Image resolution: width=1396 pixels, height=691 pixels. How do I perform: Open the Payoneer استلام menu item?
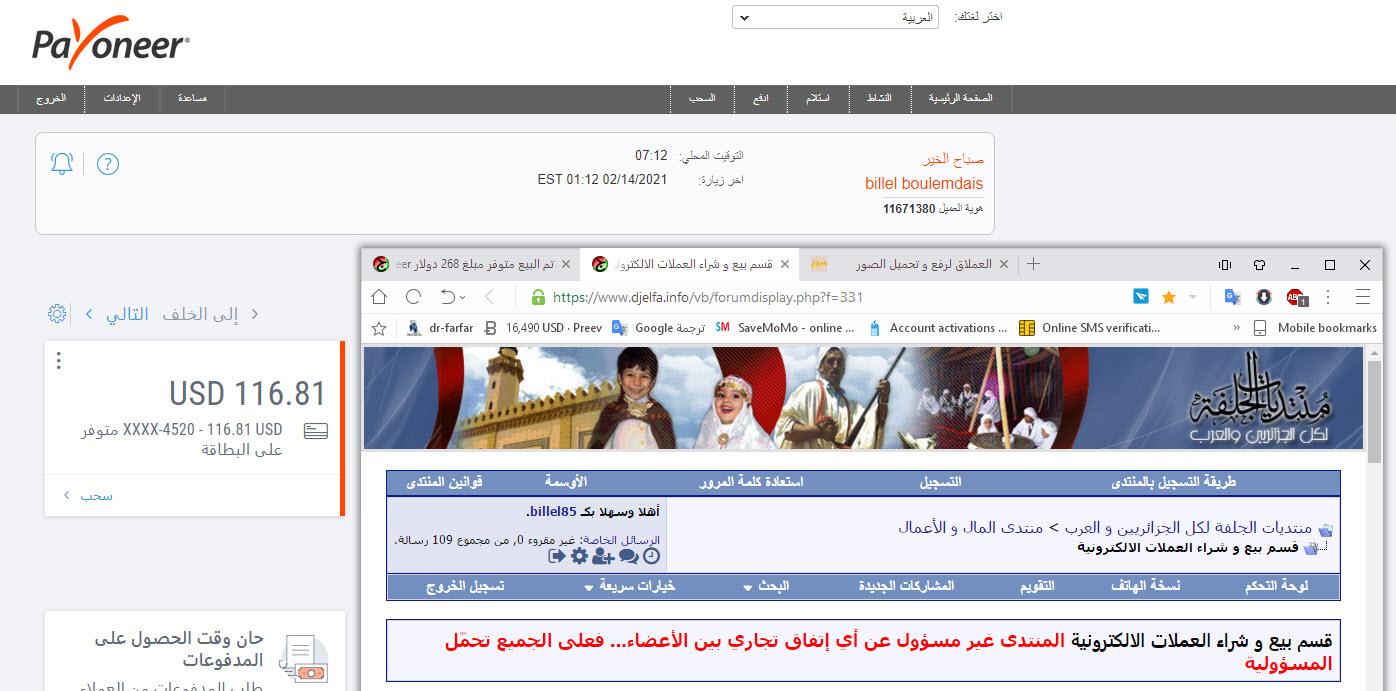(817, 99)
